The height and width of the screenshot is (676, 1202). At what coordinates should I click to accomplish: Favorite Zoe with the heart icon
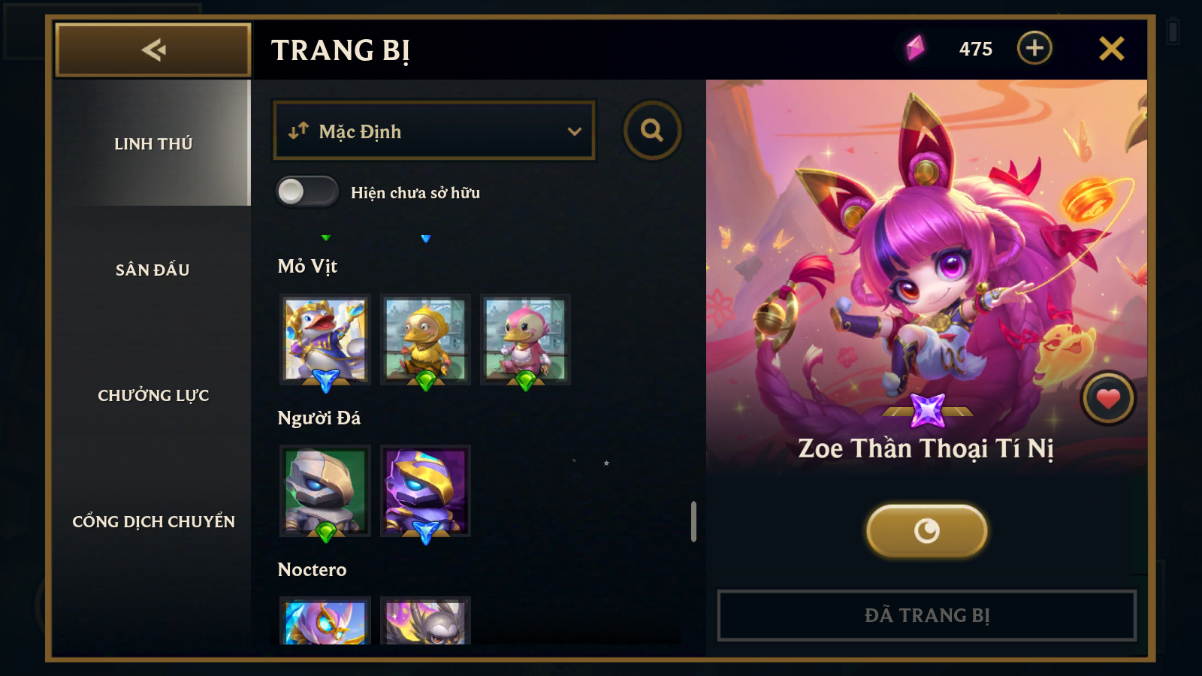click(1108, 399)
